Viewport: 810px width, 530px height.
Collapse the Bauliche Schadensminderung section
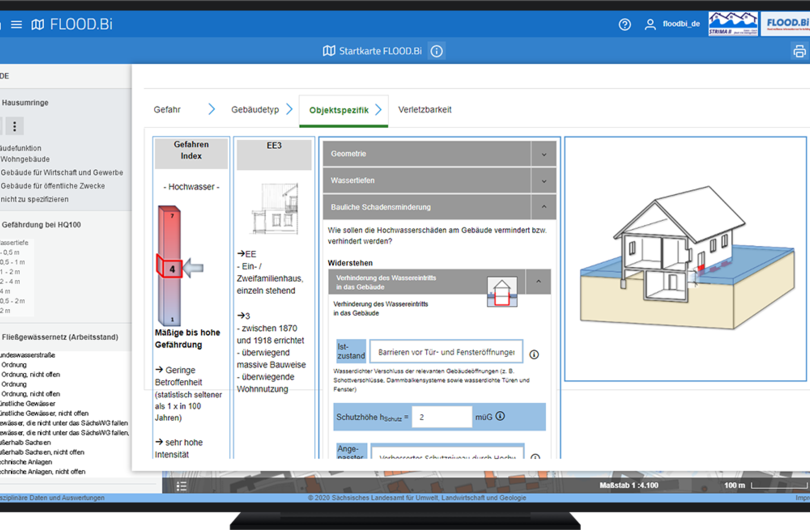pos(544,208)
